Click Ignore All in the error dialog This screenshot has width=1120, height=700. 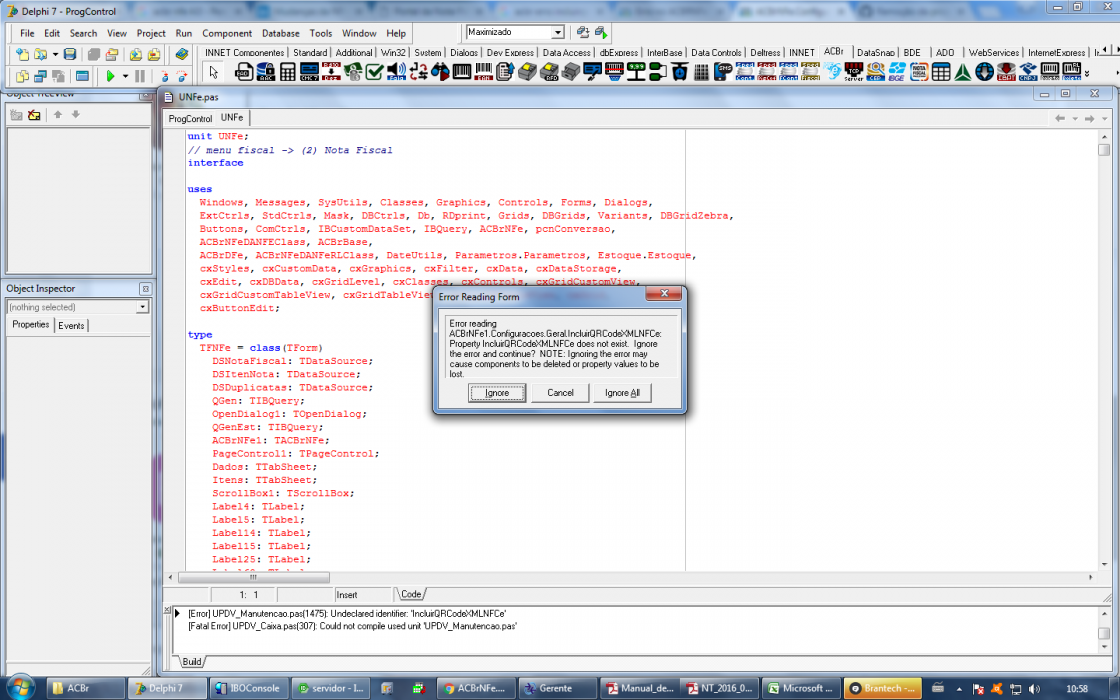point(622,393)
